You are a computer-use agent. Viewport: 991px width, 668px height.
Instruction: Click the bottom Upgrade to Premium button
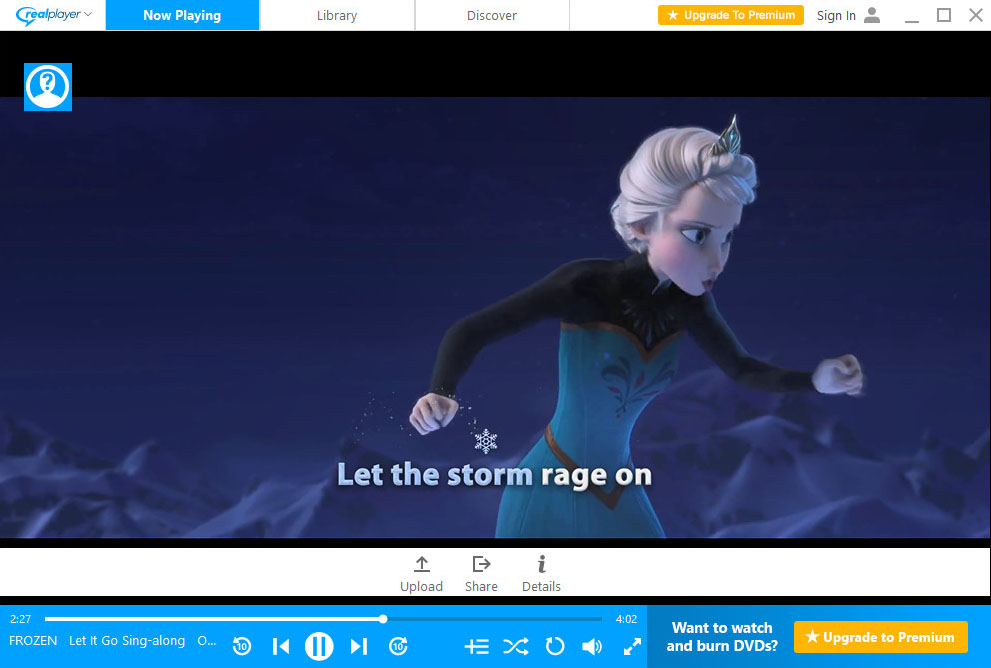(x=880, y=637)
